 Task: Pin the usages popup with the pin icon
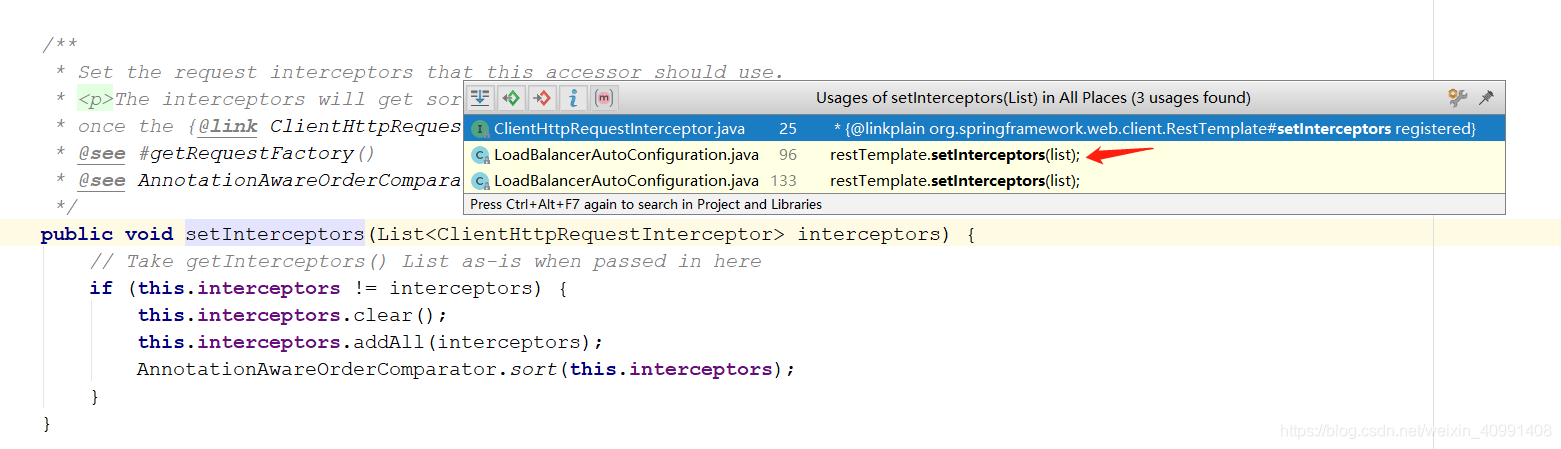tap(1487, 98)
